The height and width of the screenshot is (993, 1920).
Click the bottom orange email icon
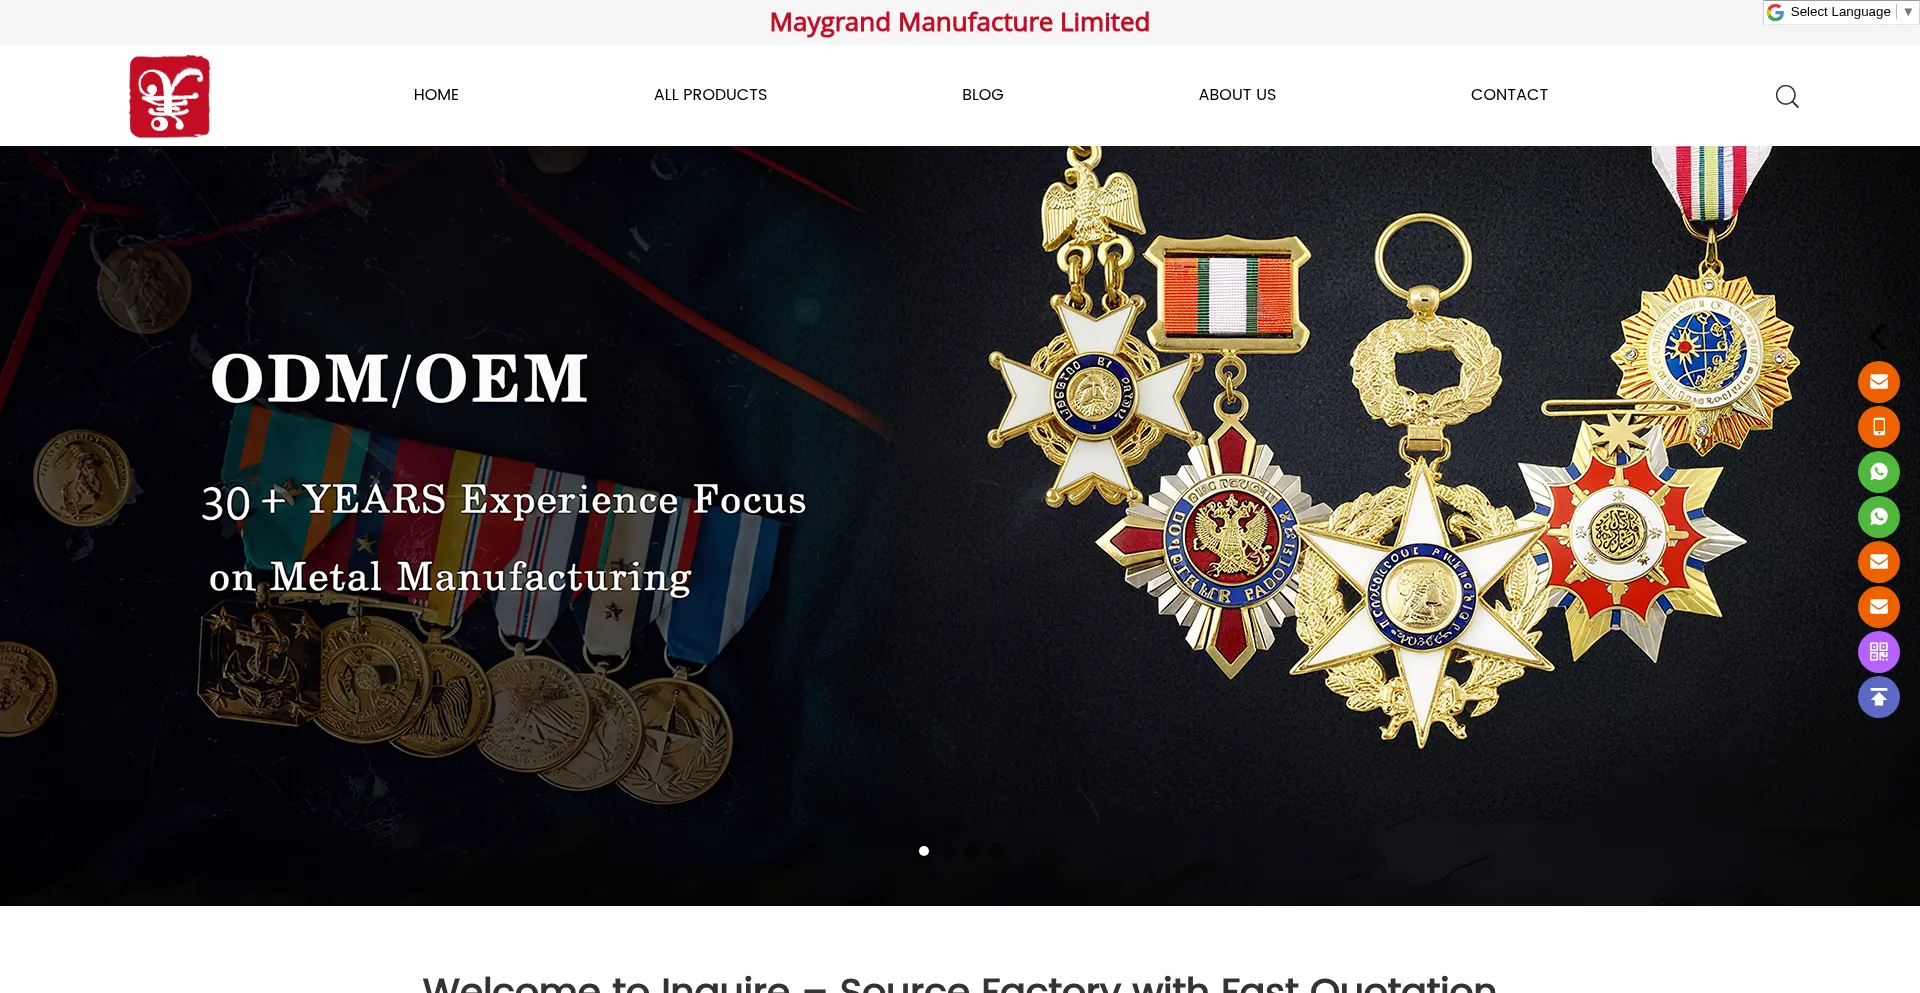click(x=1879, y=607)
